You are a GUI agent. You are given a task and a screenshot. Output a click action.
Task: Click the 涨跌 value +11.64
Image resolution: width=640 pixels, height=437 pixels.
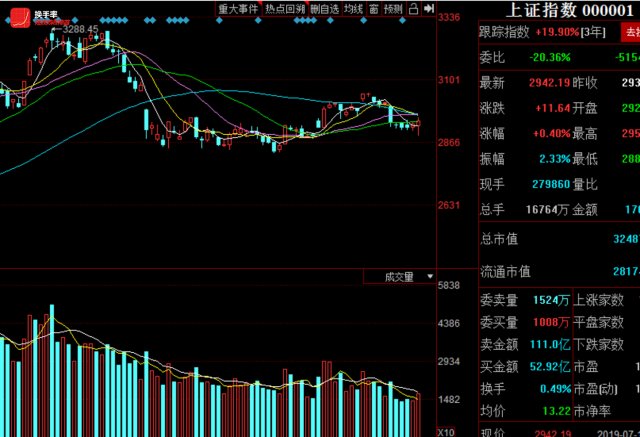point(553,108)
